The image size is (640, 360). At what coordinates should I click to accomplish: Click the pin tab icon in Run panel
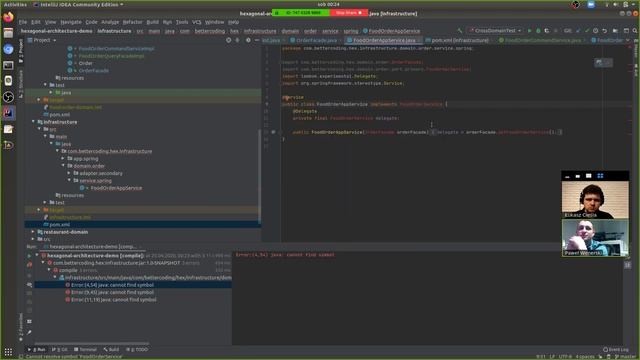pos(29,333)
